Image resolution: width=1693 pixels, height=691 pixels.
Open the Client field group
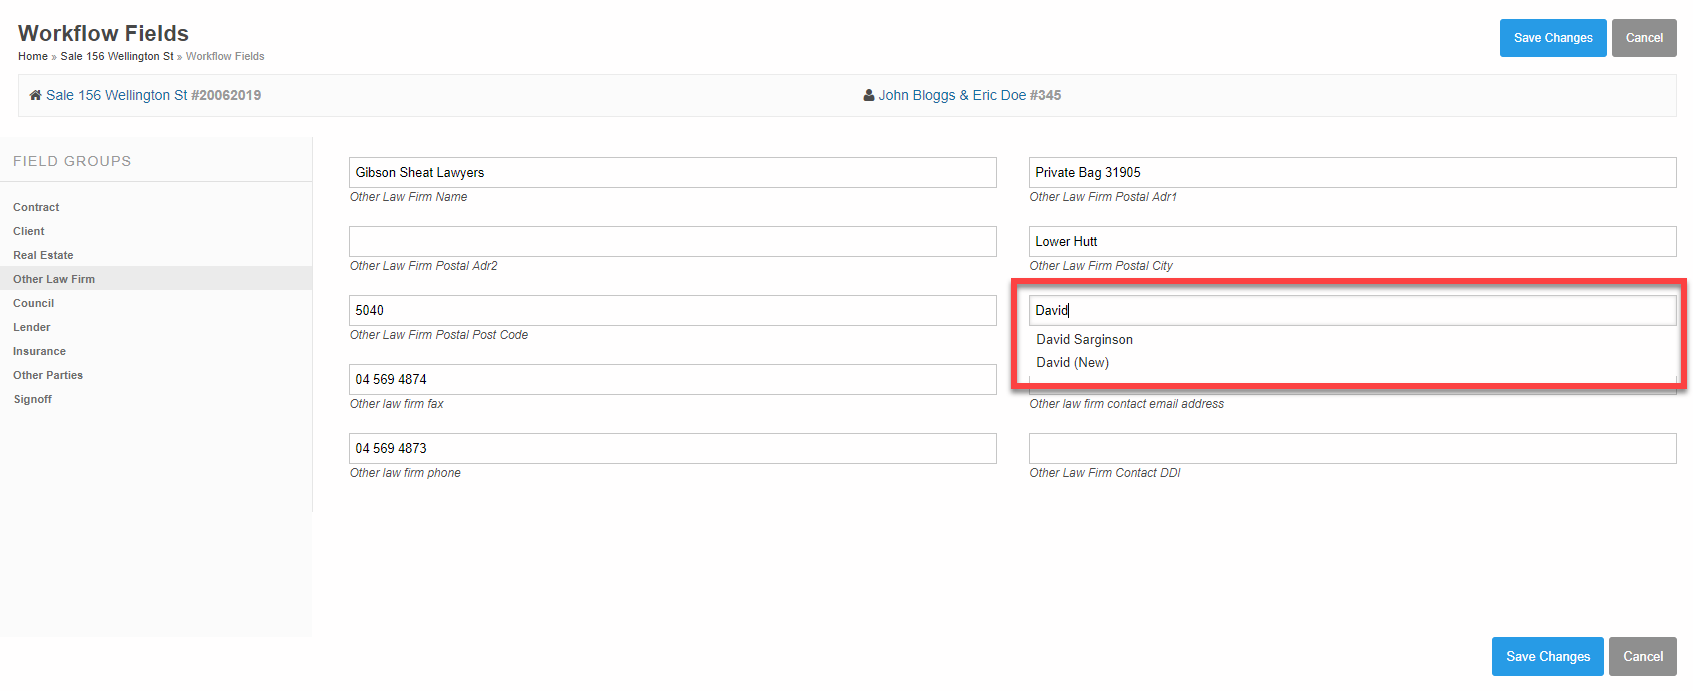[29, 231]
